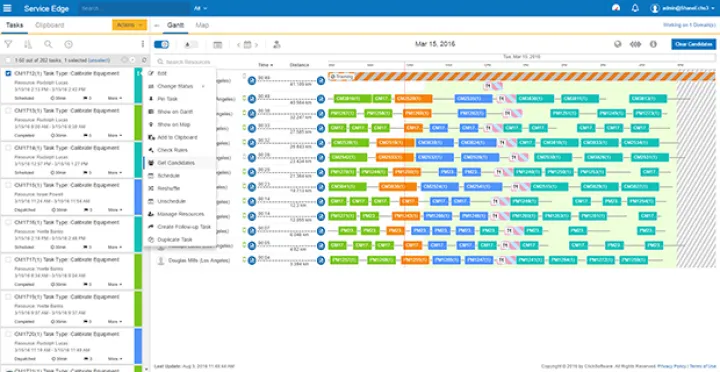The height and width of the screenshot is (372, 720).
Task: Open the All search scope dropdown
Action: pyautogui.click(x=200, y=8)
